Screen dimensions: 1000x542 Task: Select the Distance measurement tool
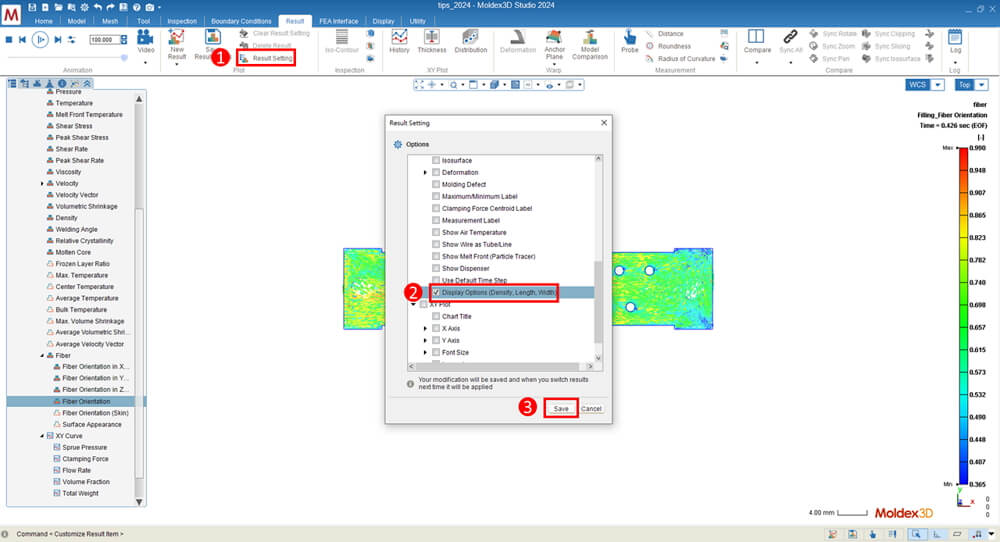tap(665, 34)
